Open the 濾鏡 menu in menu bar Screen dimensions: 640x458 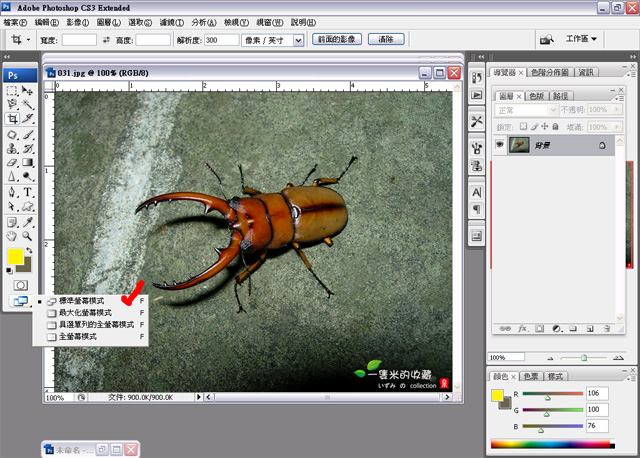pos(170,21)
